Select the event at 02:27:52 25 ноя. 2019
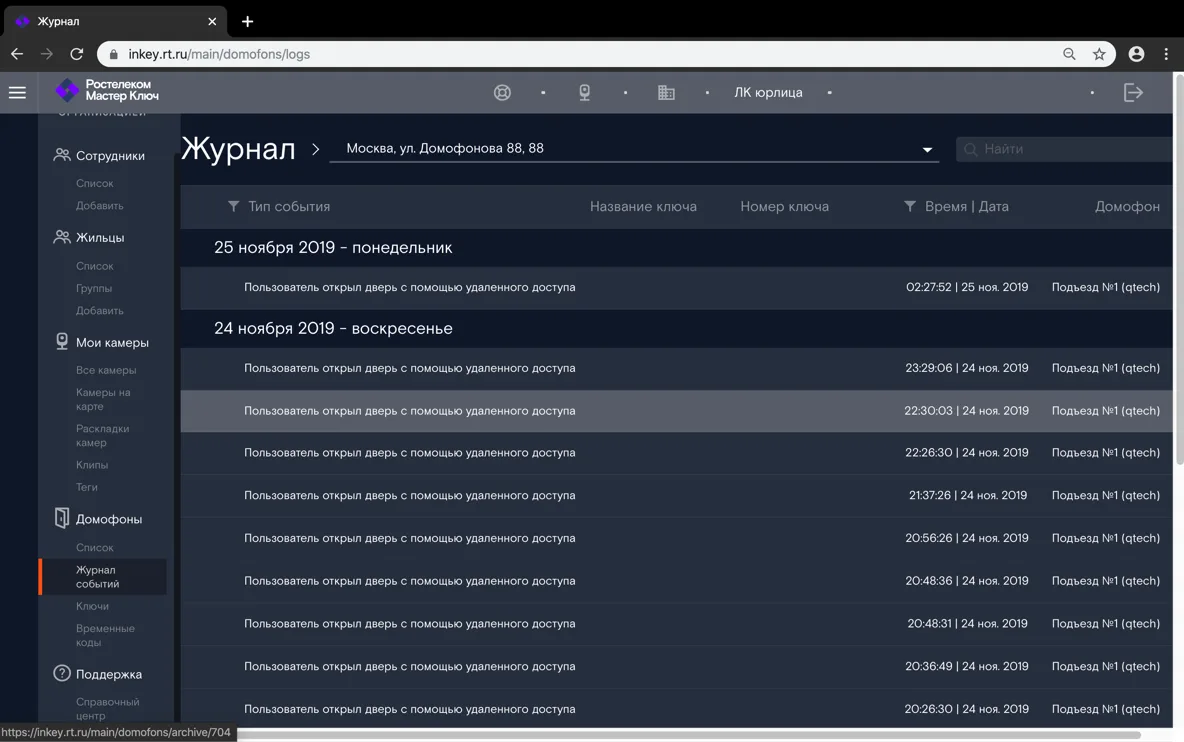Image resolution: width=1184 pixels, height=742 pixels. pyautogui.click(x=677, y=288)
